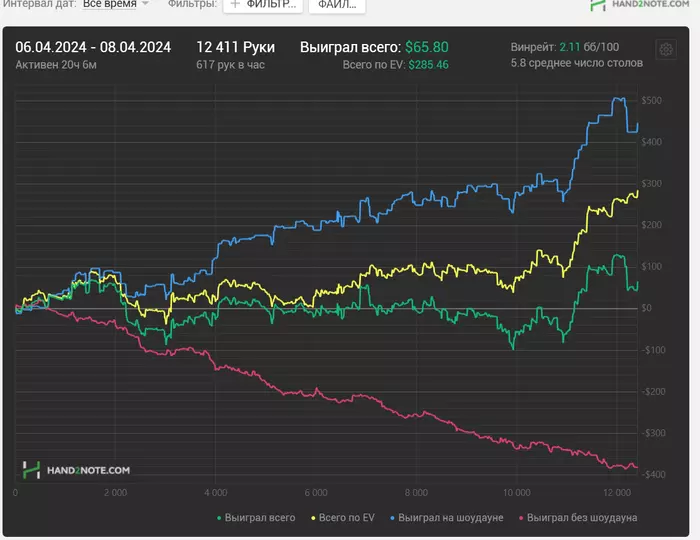Image resolution: width=700 pixels, height=540 pixels.
Task: Click the '$300' y-axis label
Action: pos(652,183)
